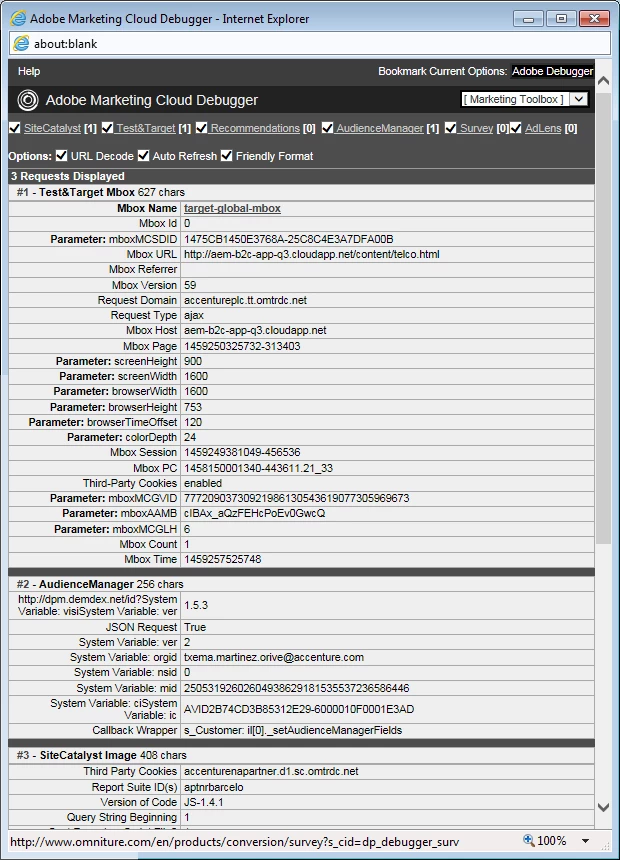Click the System Variable mid value
Viewport: 620px width, 860px height.
coord(296,688)
